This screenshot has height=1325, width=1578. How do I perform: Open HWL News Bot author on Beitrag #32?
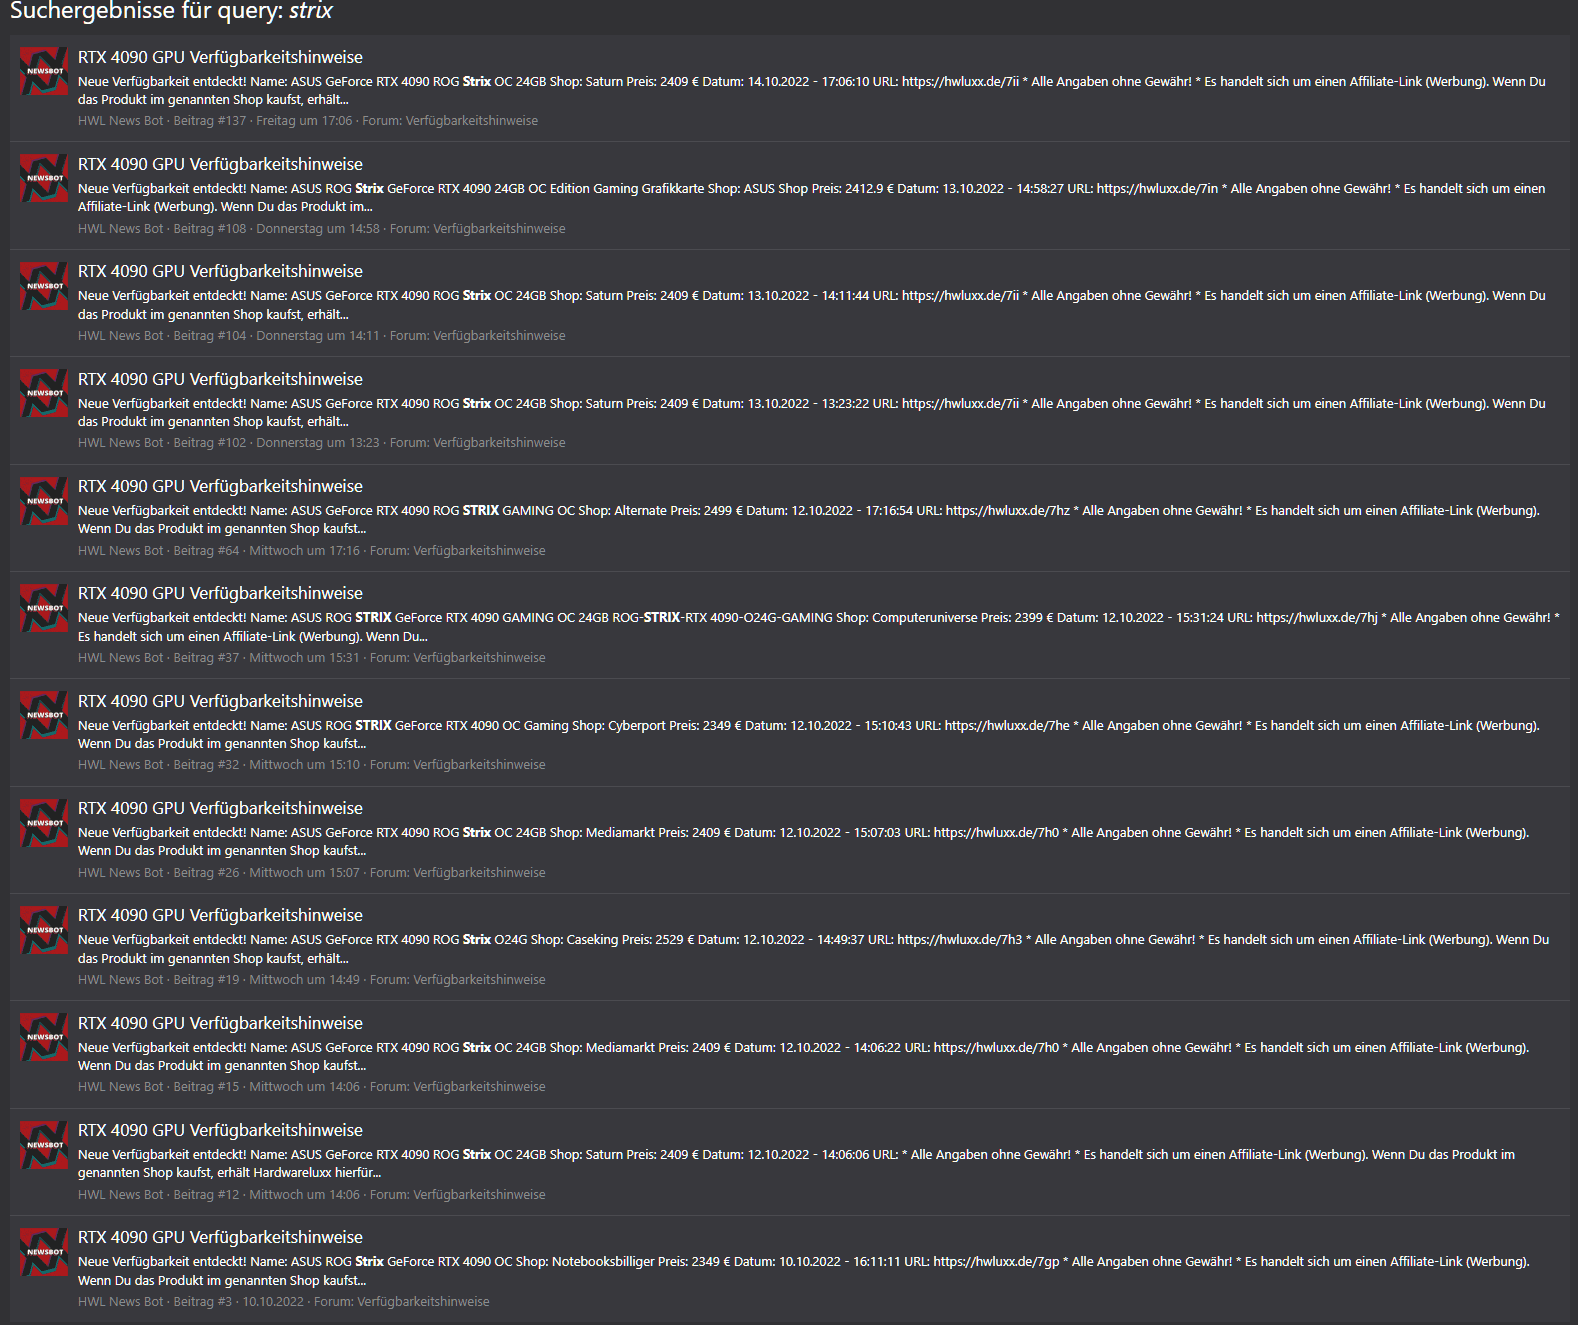pyautogui.click(x=120, y=765)
